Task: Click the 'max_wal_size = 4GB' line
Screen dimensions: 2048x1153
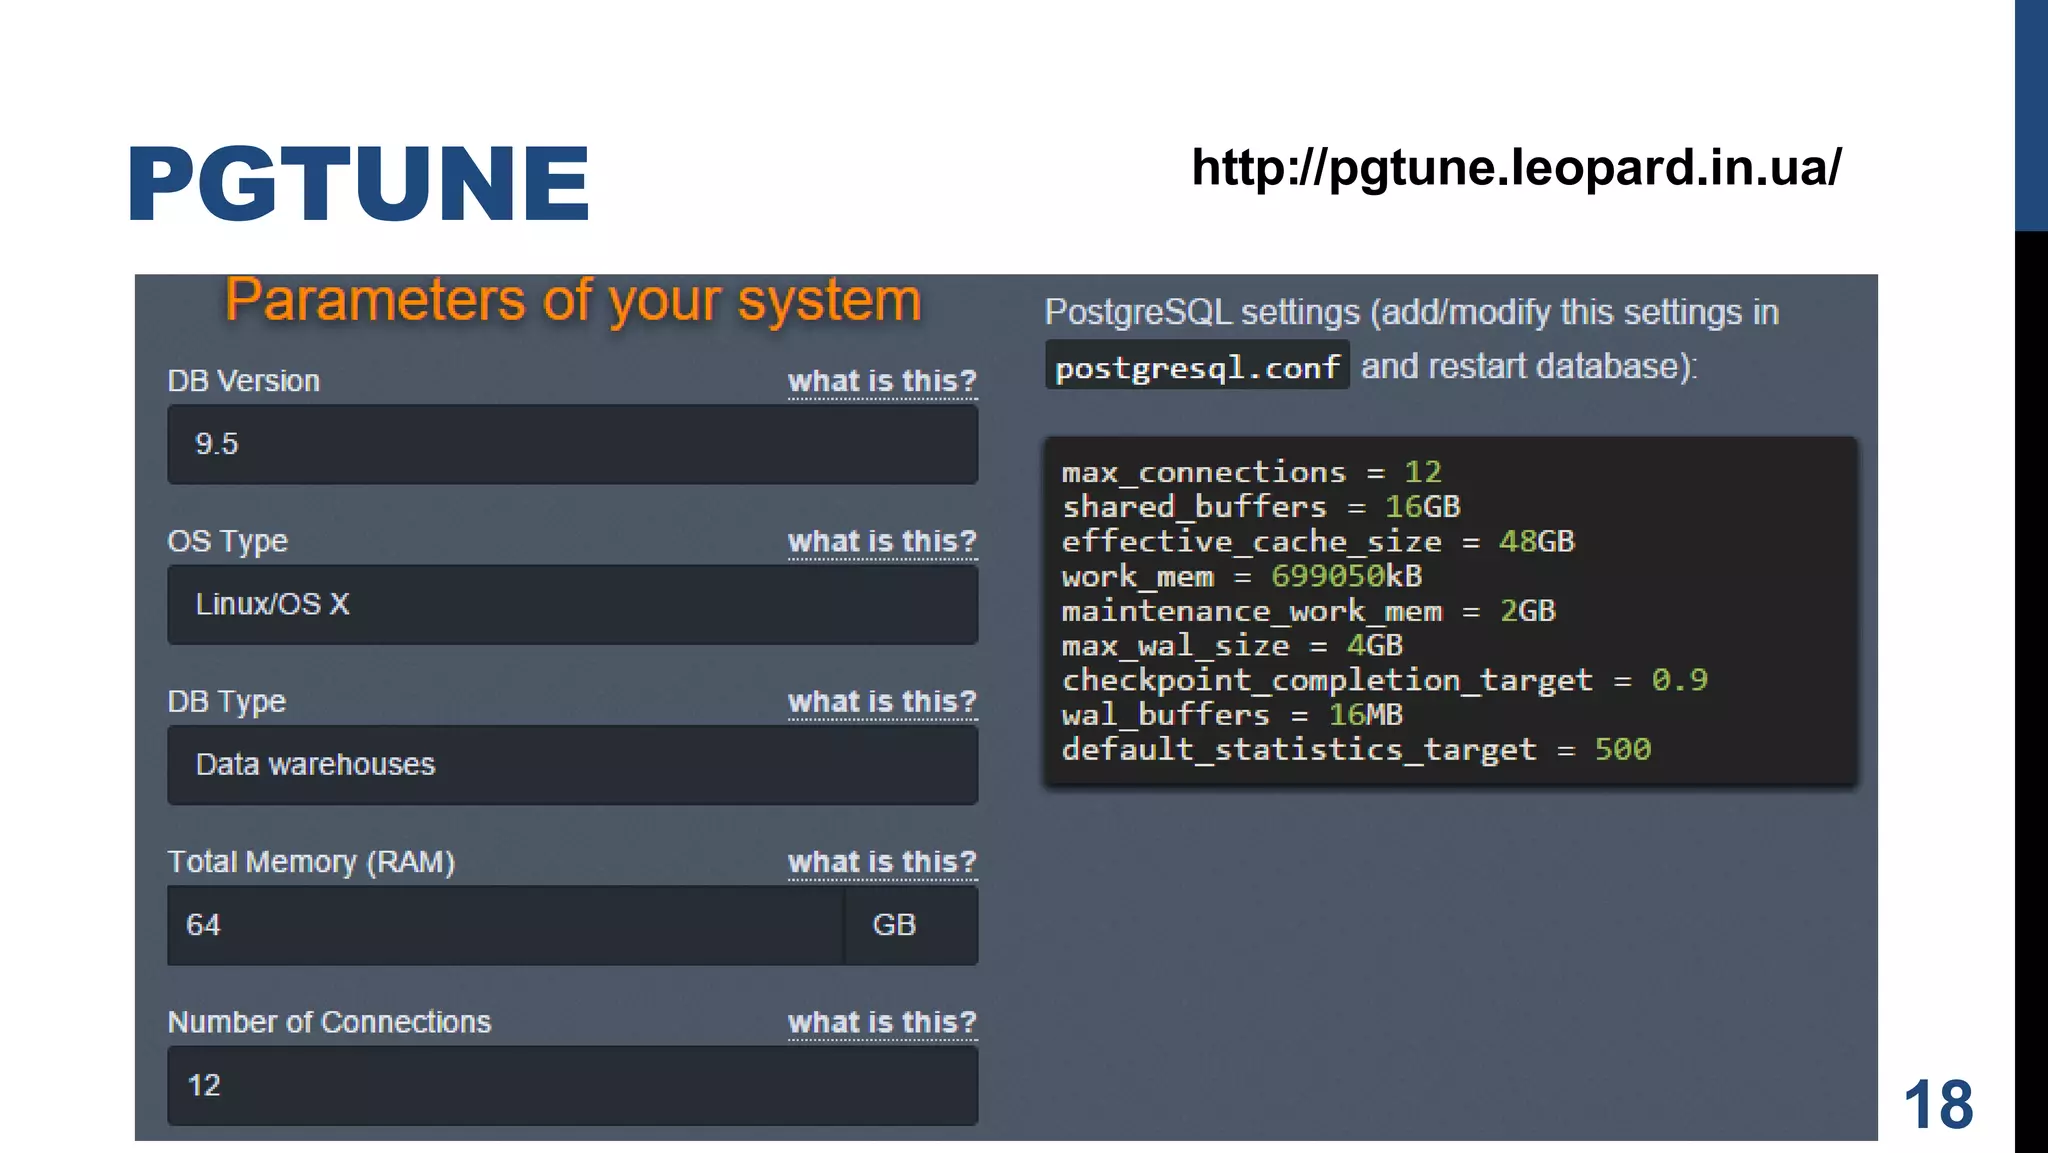Action: pyautogui.click(x=1232, y=646)
